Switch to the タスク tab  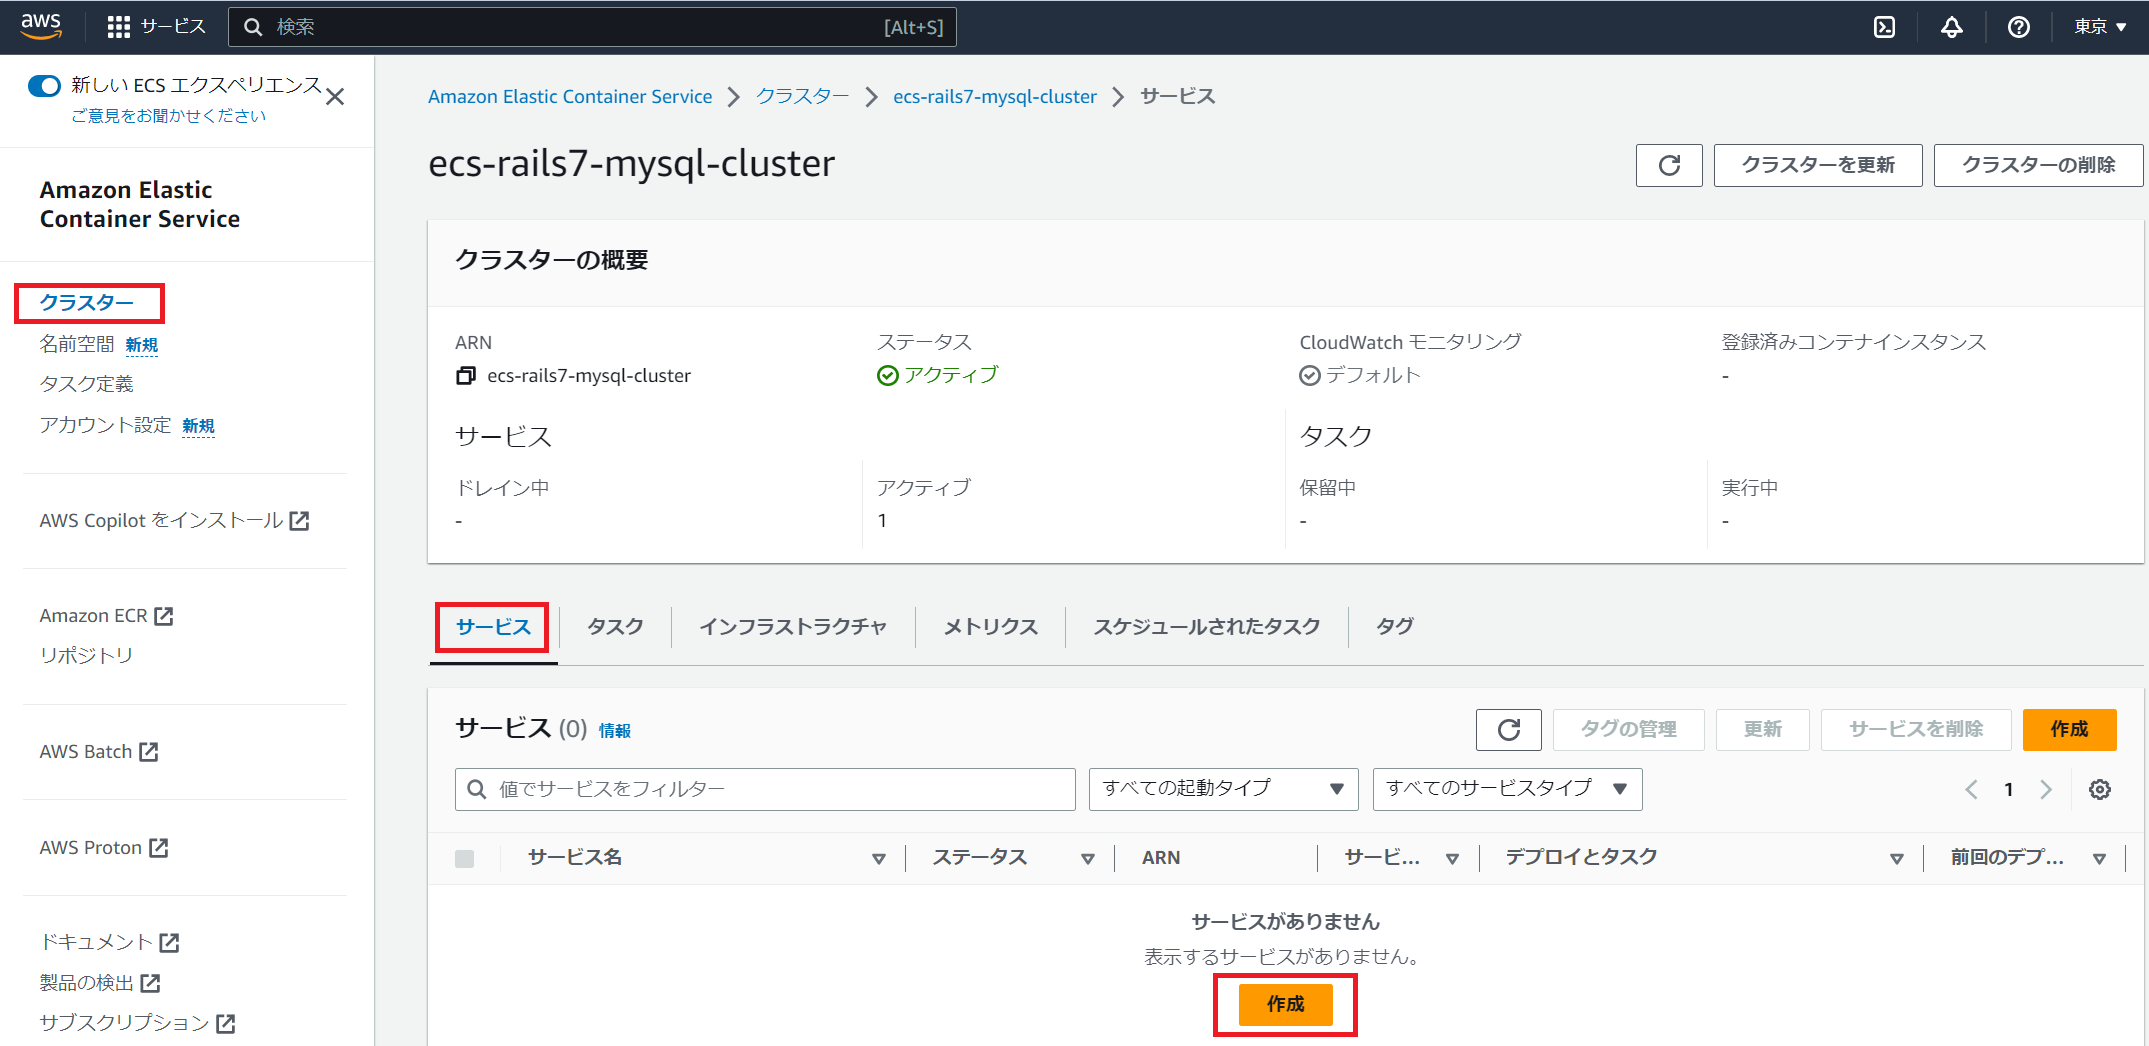pos(615,627)
